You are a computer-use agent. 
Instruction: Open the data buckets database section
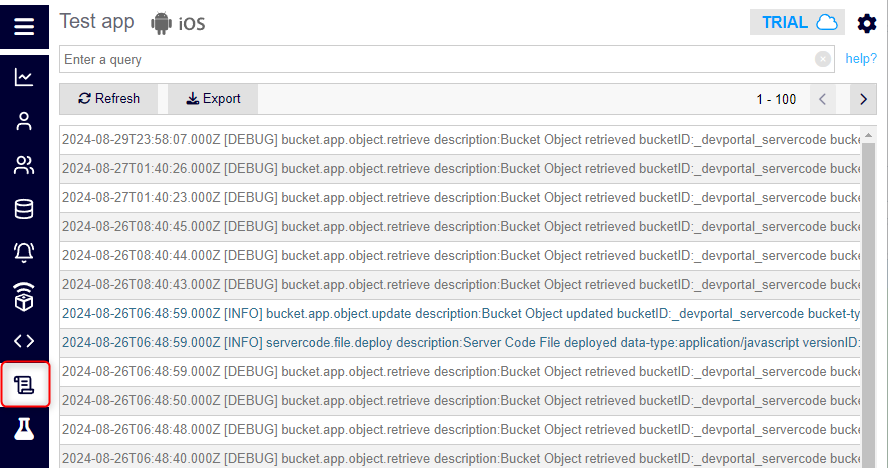pyautogui.click(x=24, y=209)
